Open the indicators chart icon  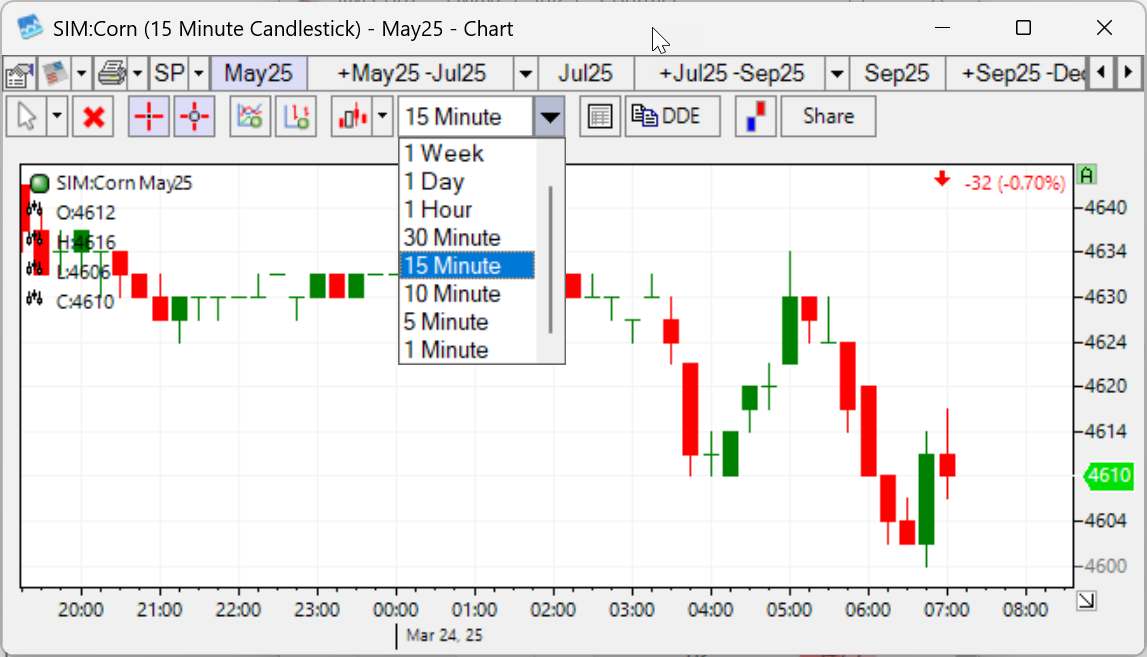pos(249,116)
